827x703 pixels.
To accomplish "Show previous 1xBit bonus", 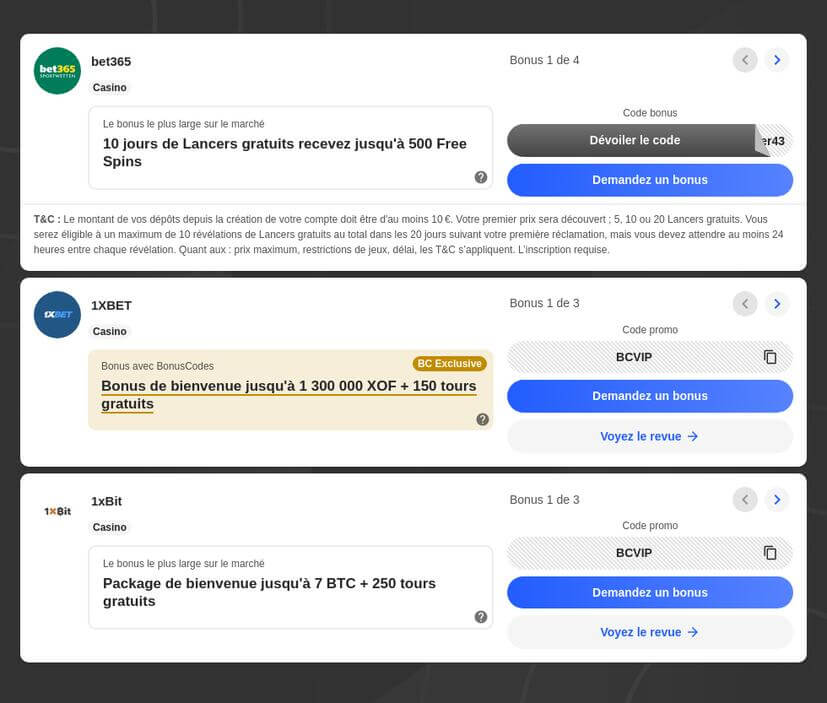I will pyautogui.click(x=745, y=500).
